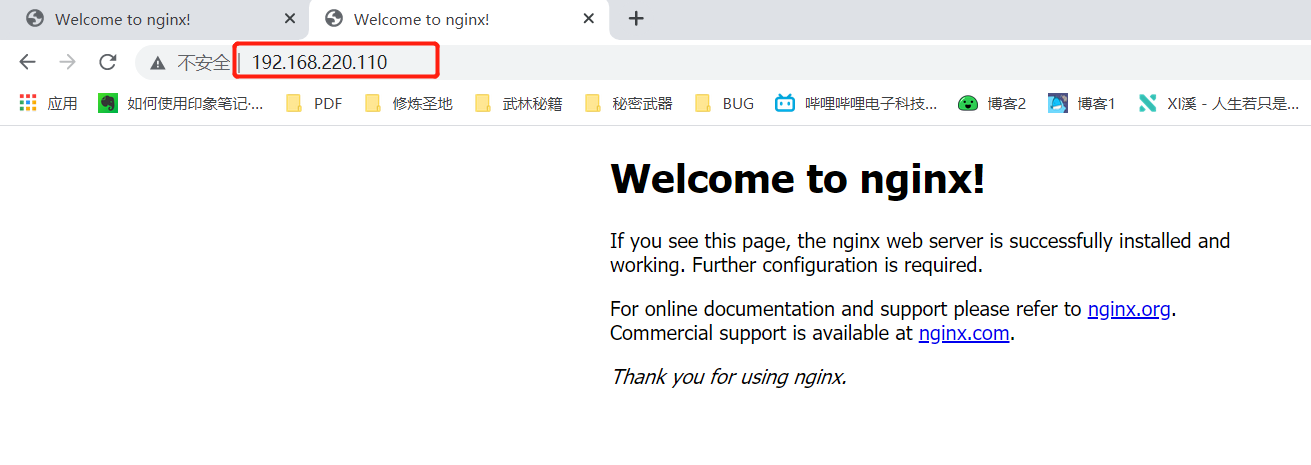Open the 哔哩哔哩电子科技 bookmark
Image resolution: width=1311 pixels, height=465 pixels.
(x=856, y=102)
